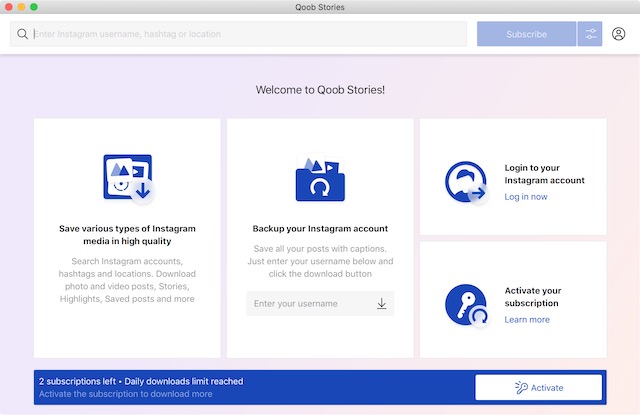Click the subscription key icon

click(x=466, y=305)
